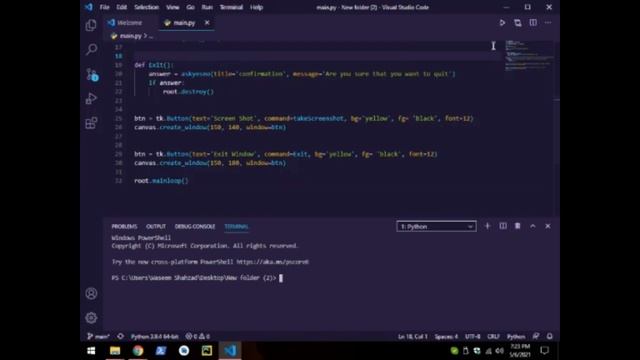Select the Python interpreter in status bar

pyautogui.click(x=155, y=336)
